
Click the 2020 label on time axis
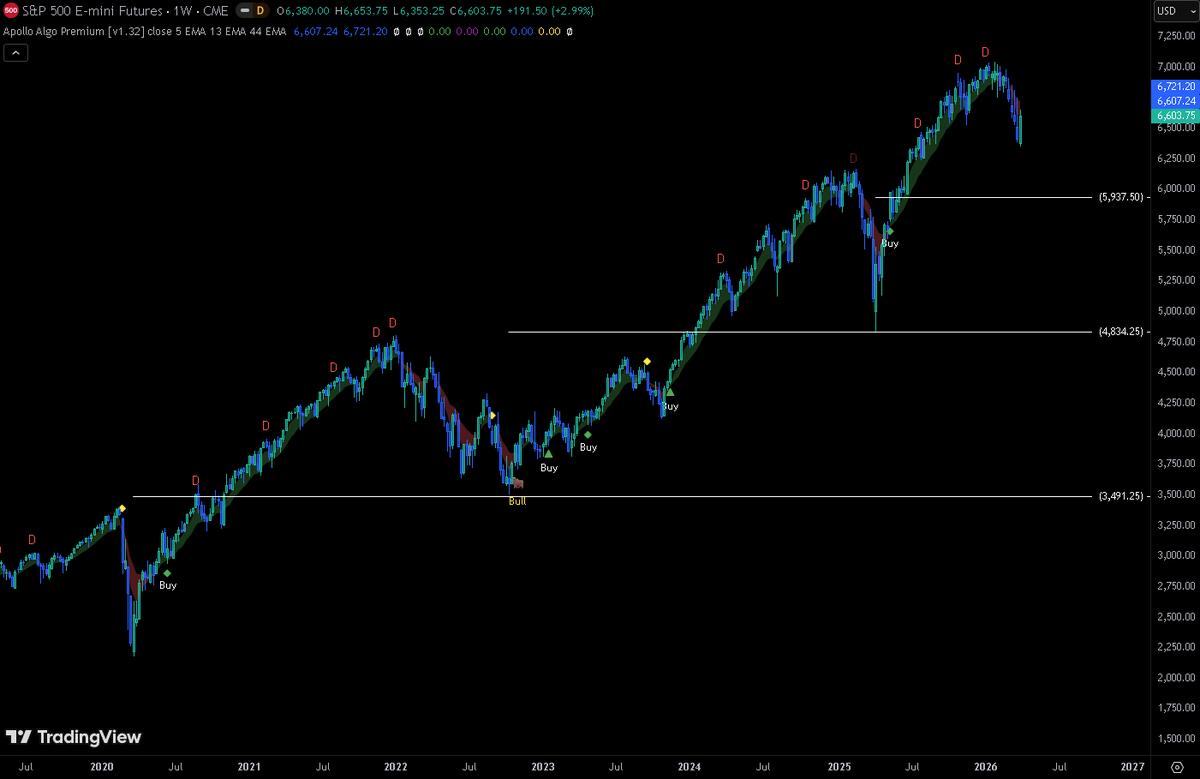(x=102, y=766)
